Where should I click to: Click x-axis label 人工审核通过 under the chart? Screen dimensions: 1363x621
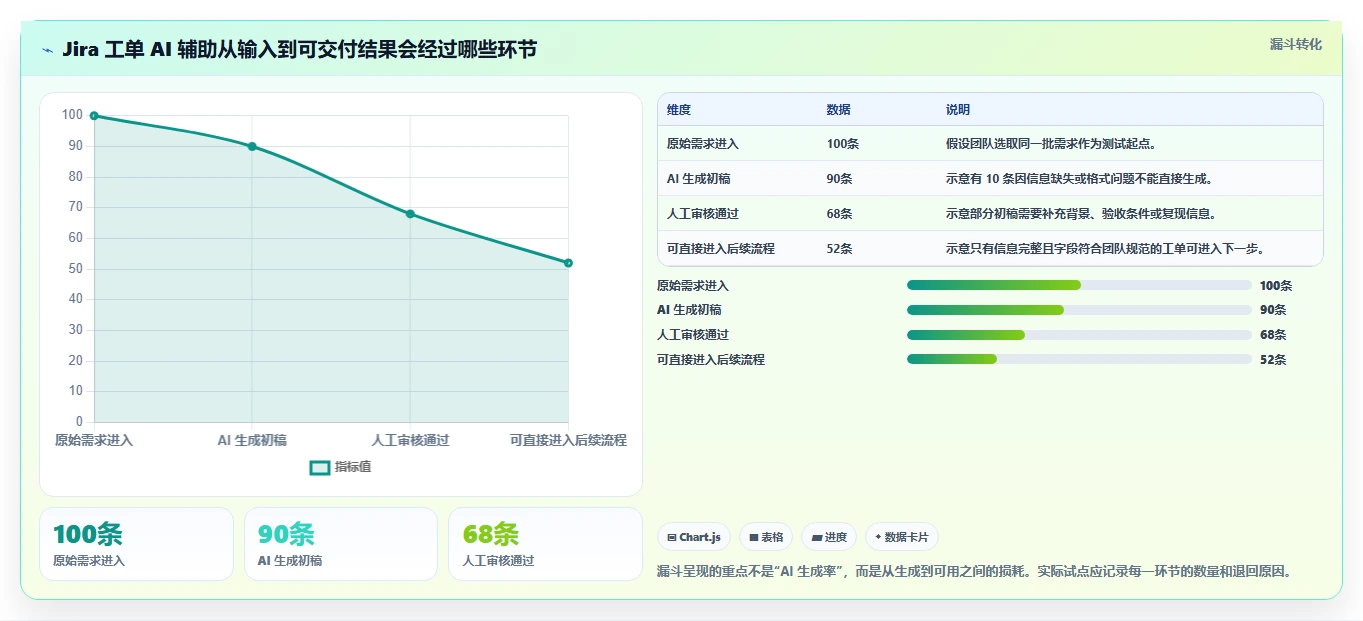(x=410, y=440)
